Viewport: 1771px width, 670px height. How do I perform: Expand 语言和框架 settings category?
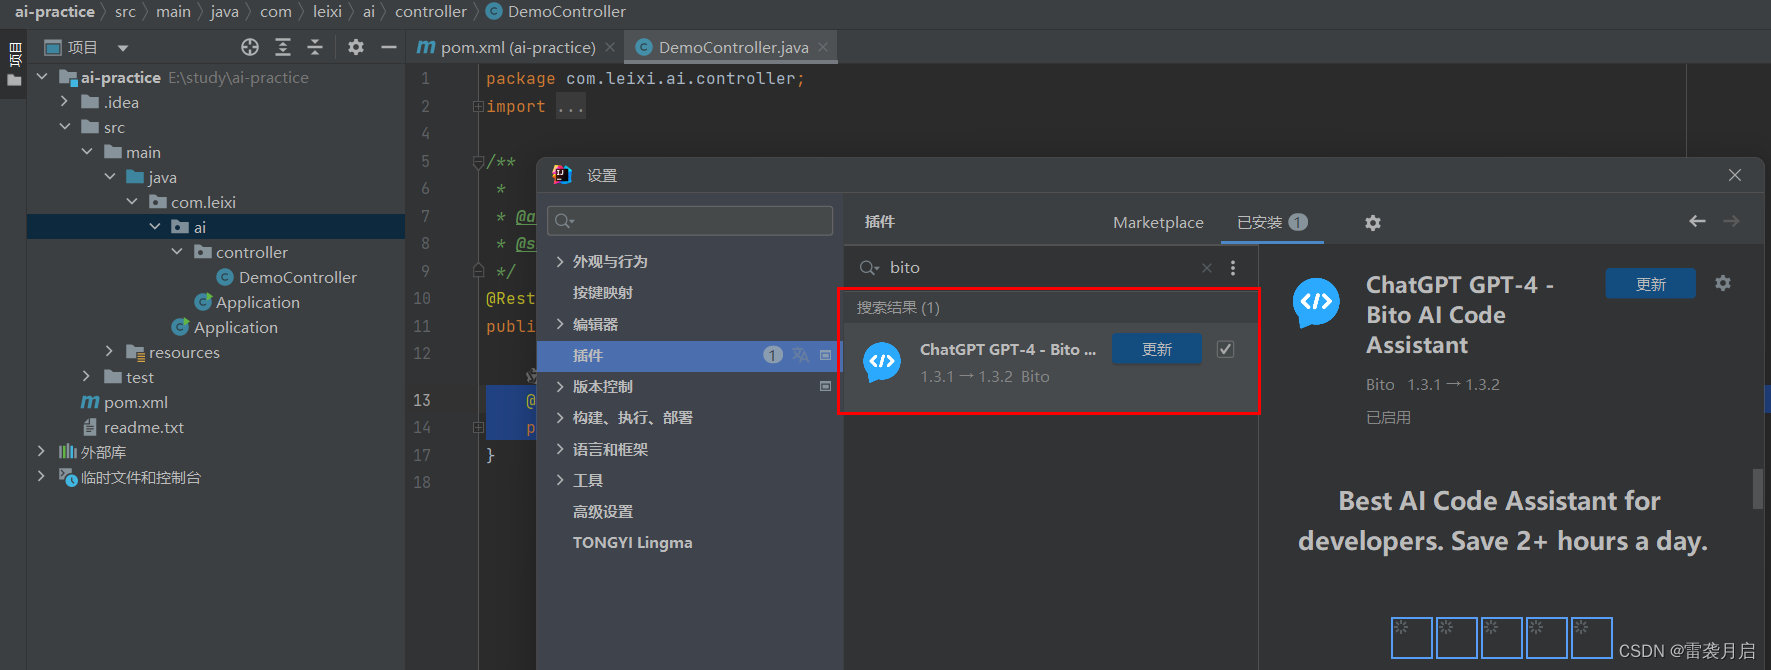(x=560, y=449)
